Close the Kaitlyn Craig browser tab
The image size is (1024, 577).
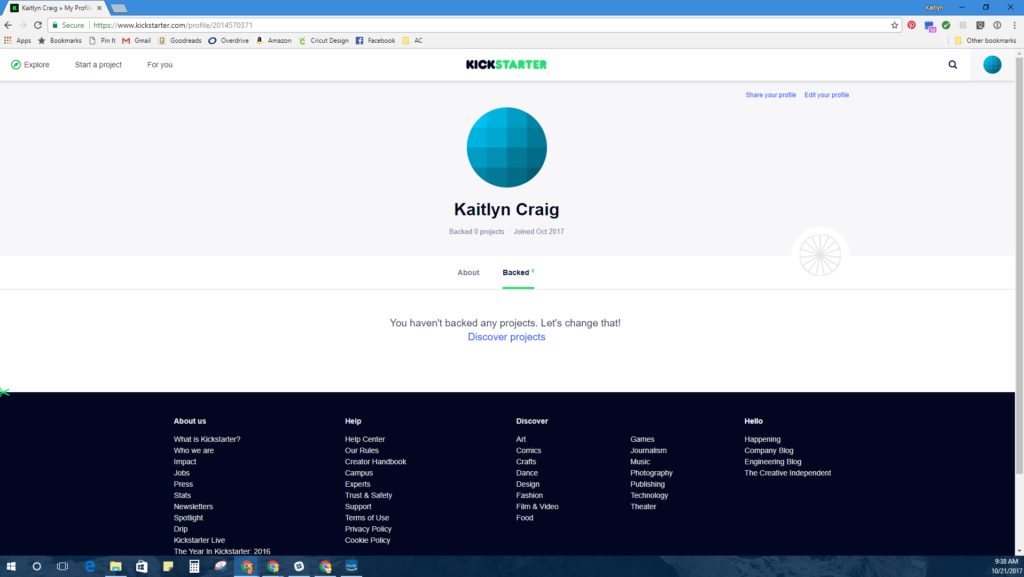click(x=99, y=8)
